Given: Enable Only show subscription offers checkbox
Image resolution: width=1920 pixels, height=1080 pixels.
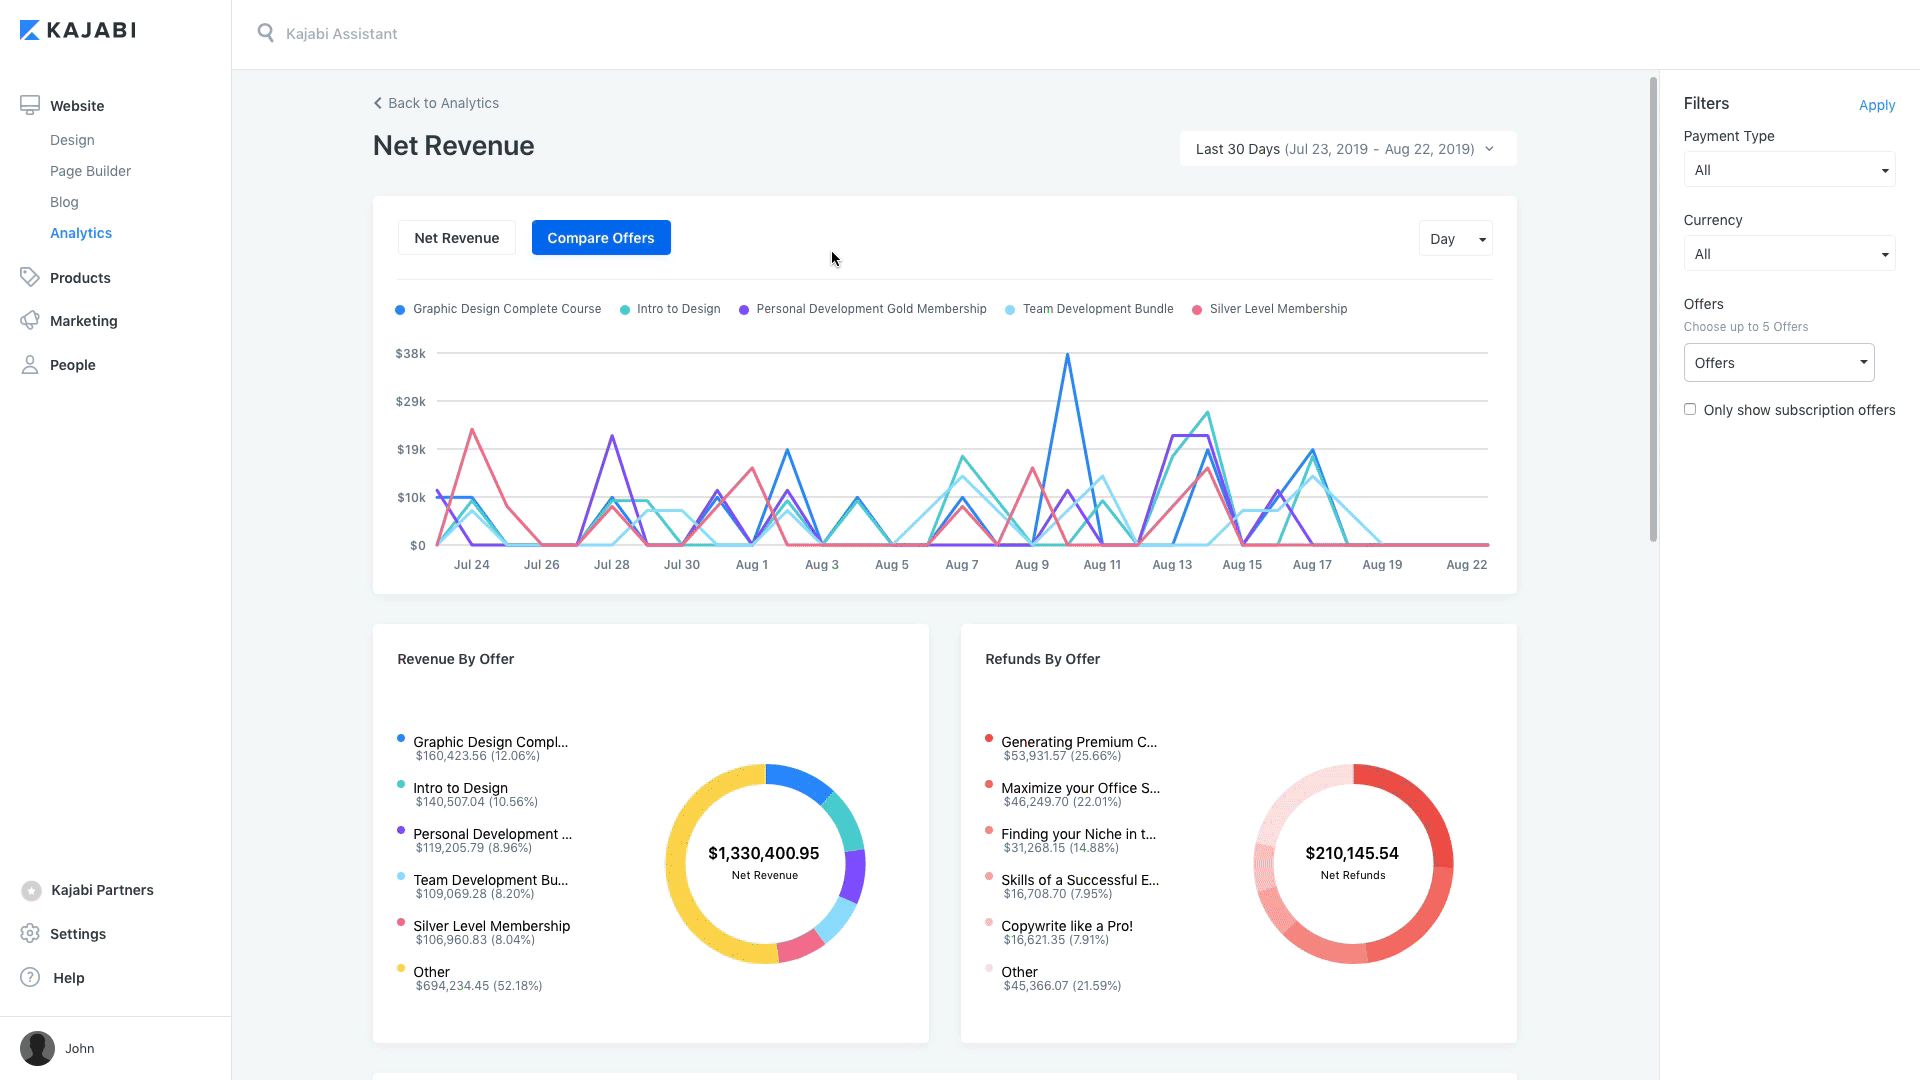Looking at the screenshot, I should point(1690,409).
